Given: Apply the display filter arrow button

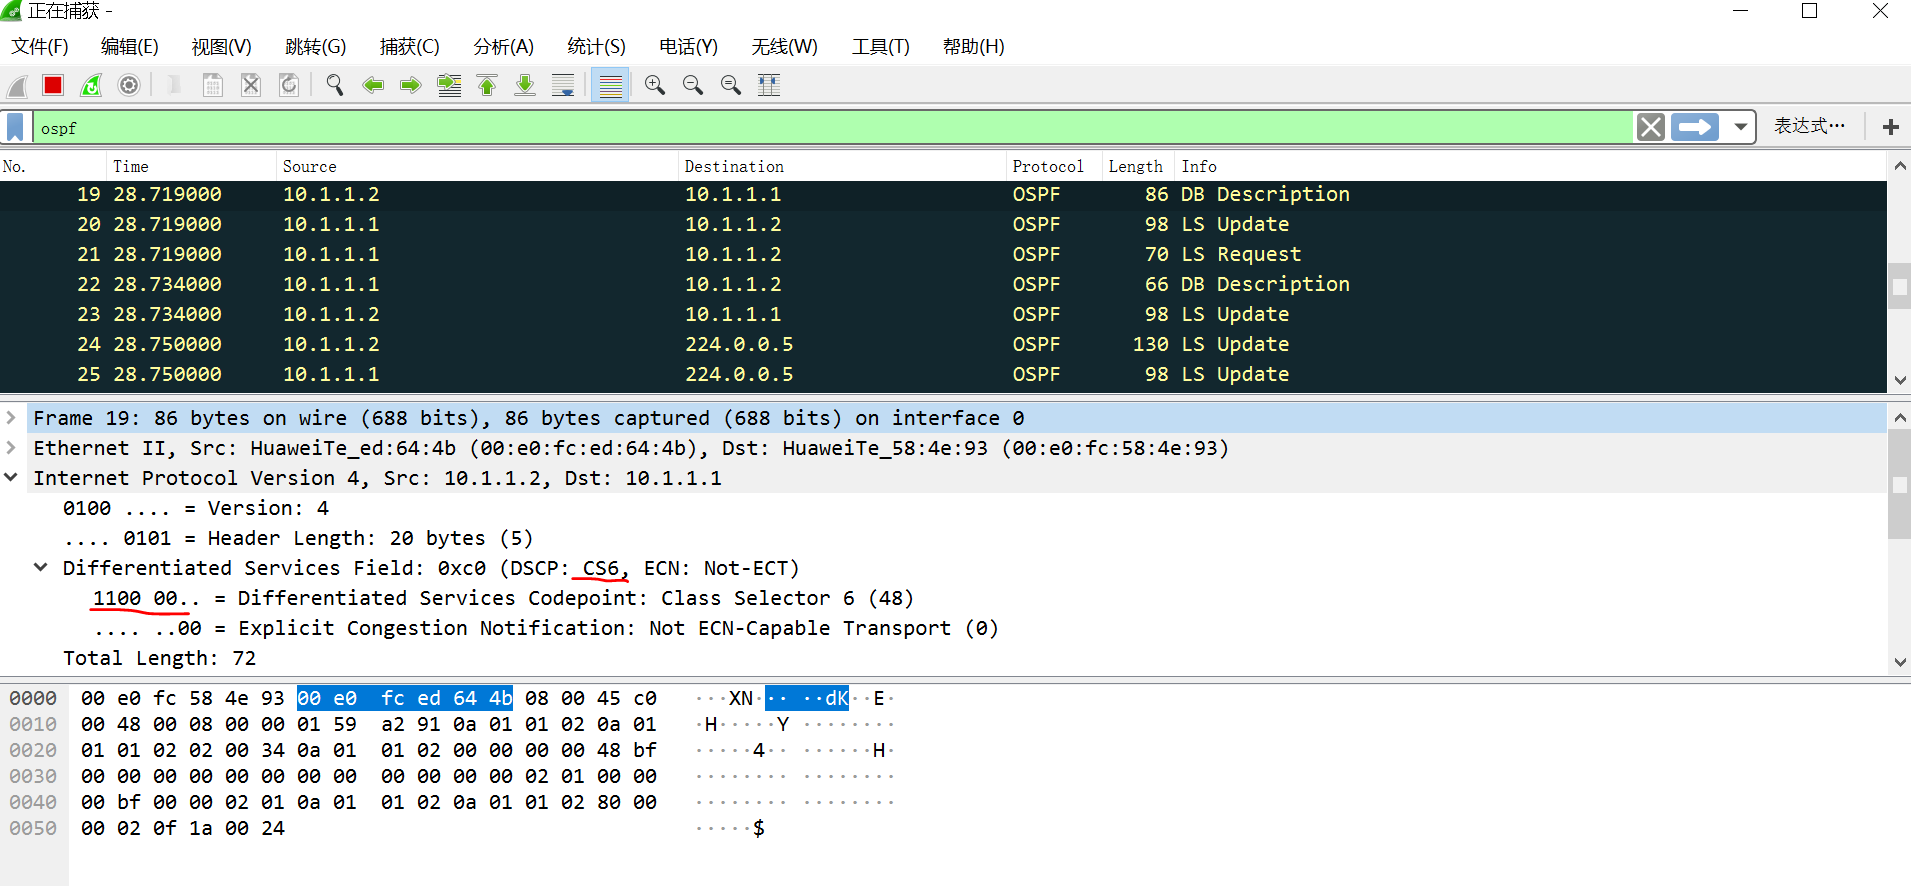Looking at the screenshot, I should [1695, 128].
